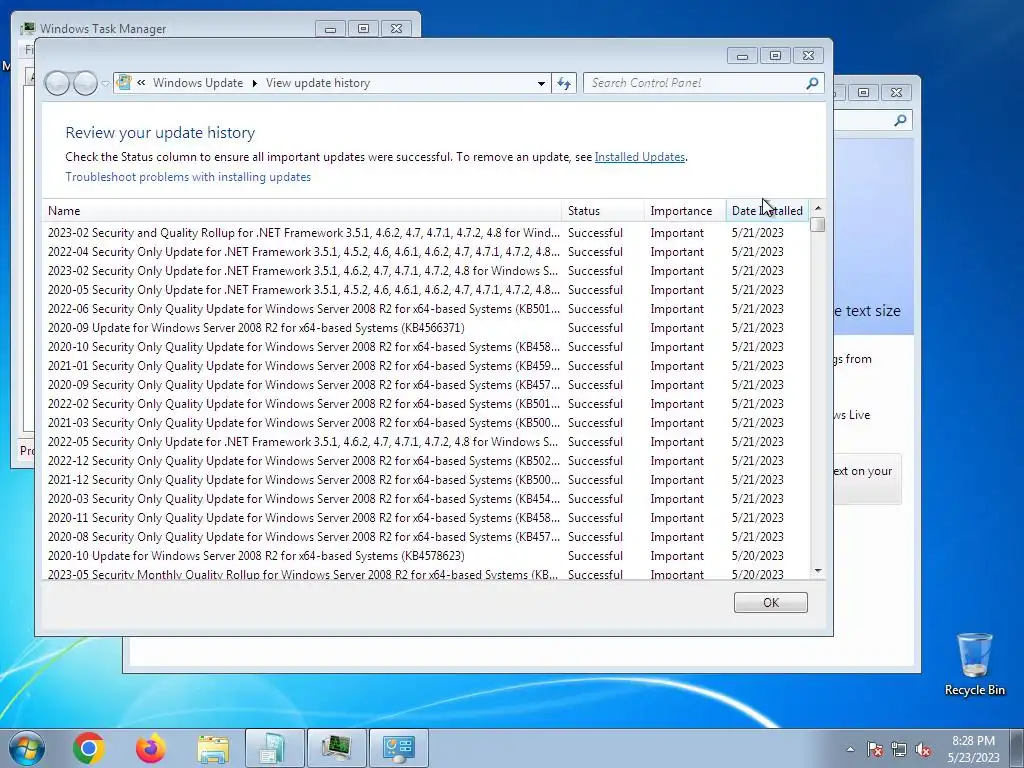The height and width of the screenshot is (768, 1024).
Task: Select the 2020-03 Security Only Quality Update row
Action: point(426,498)
